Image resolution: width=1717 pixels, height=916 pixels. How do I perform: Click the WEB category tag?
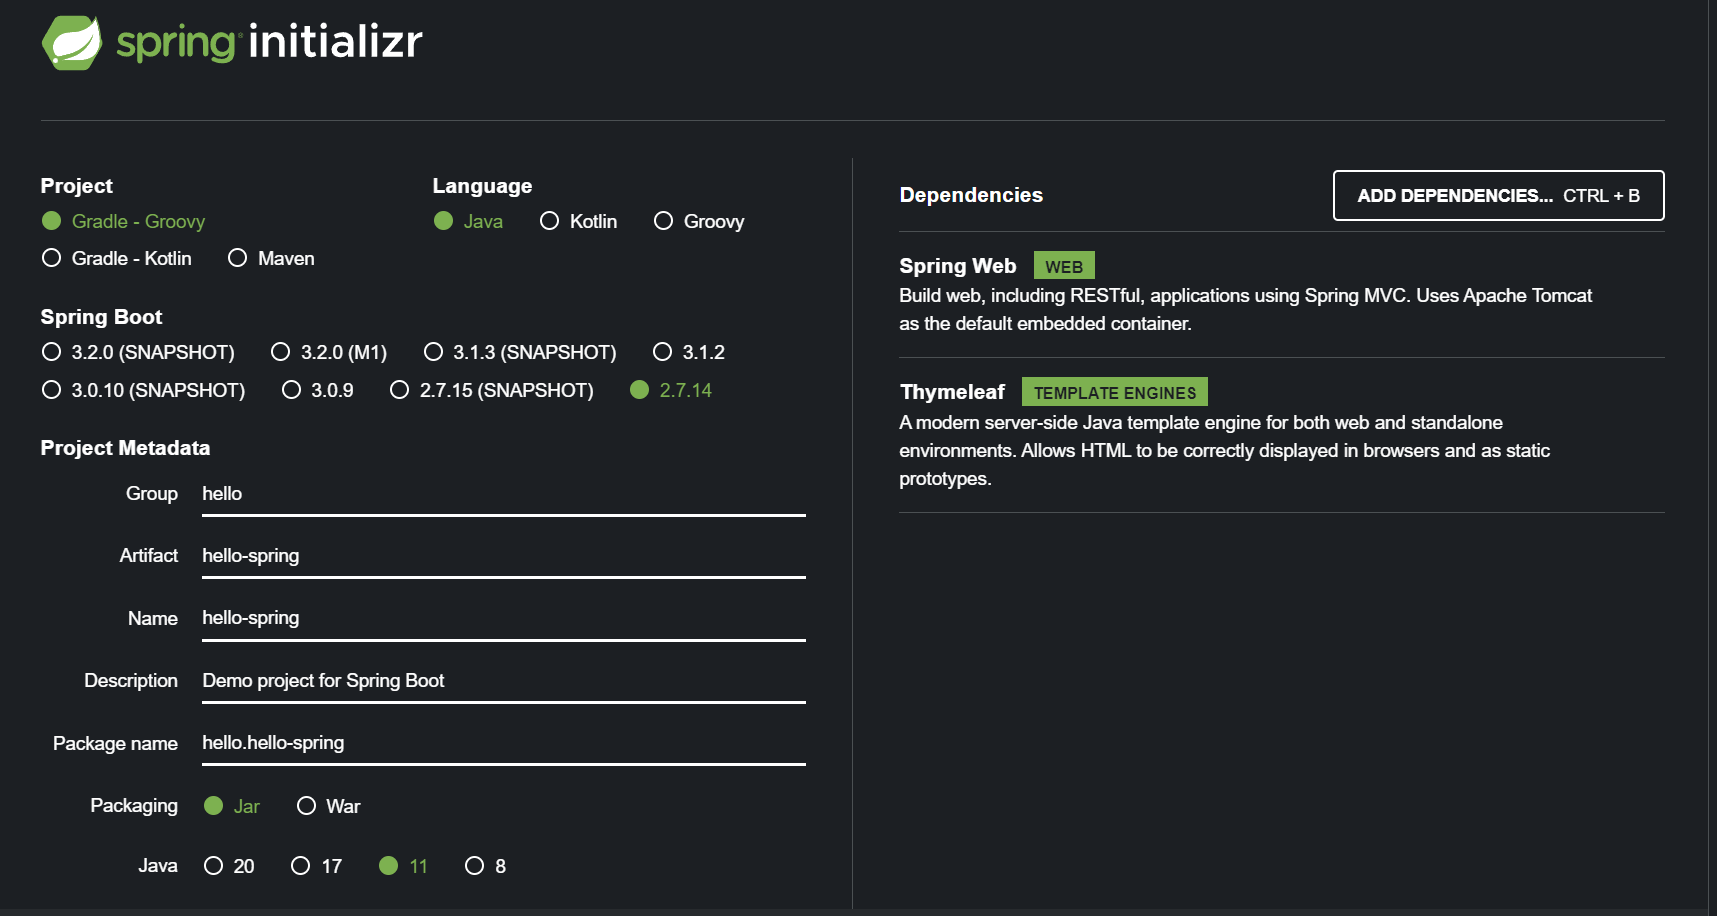pos(1064,266)
